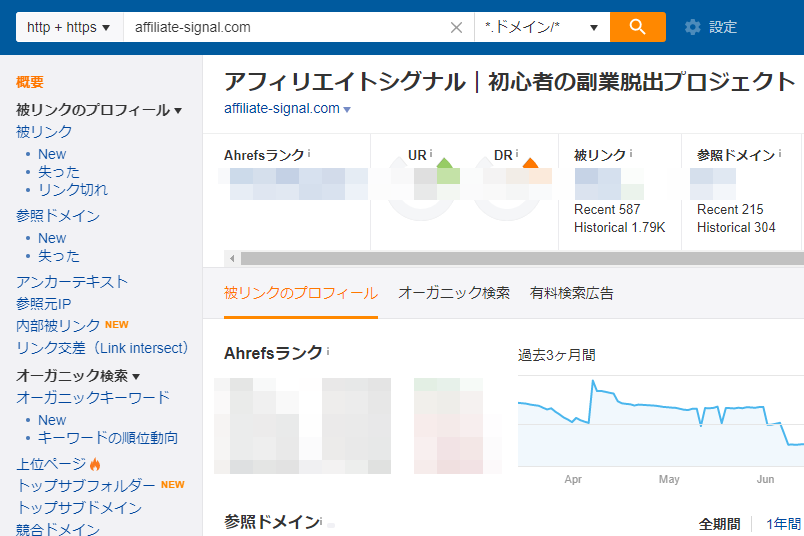The image size is (804, 536).
Task: Select the 全期間 time range
Action: [719, 524]
